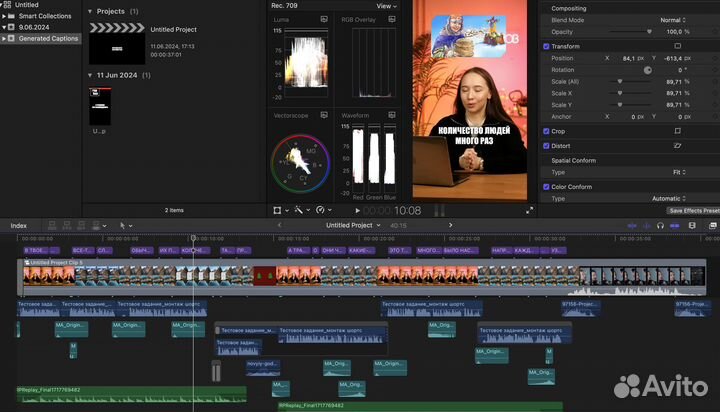Disable the Distort checkbox
This screenshot has height=412, width=720.
click(546, 145)
